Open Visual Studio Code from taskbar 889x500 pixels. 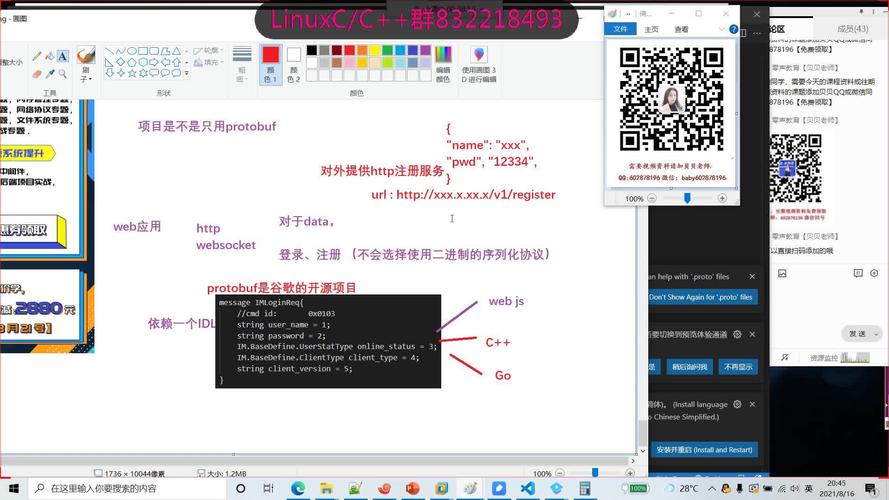[527, 488]
